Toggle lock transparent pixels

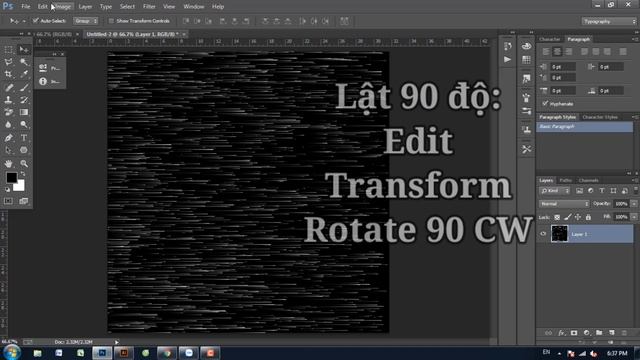pyautogui.click(x=557, y=217)
